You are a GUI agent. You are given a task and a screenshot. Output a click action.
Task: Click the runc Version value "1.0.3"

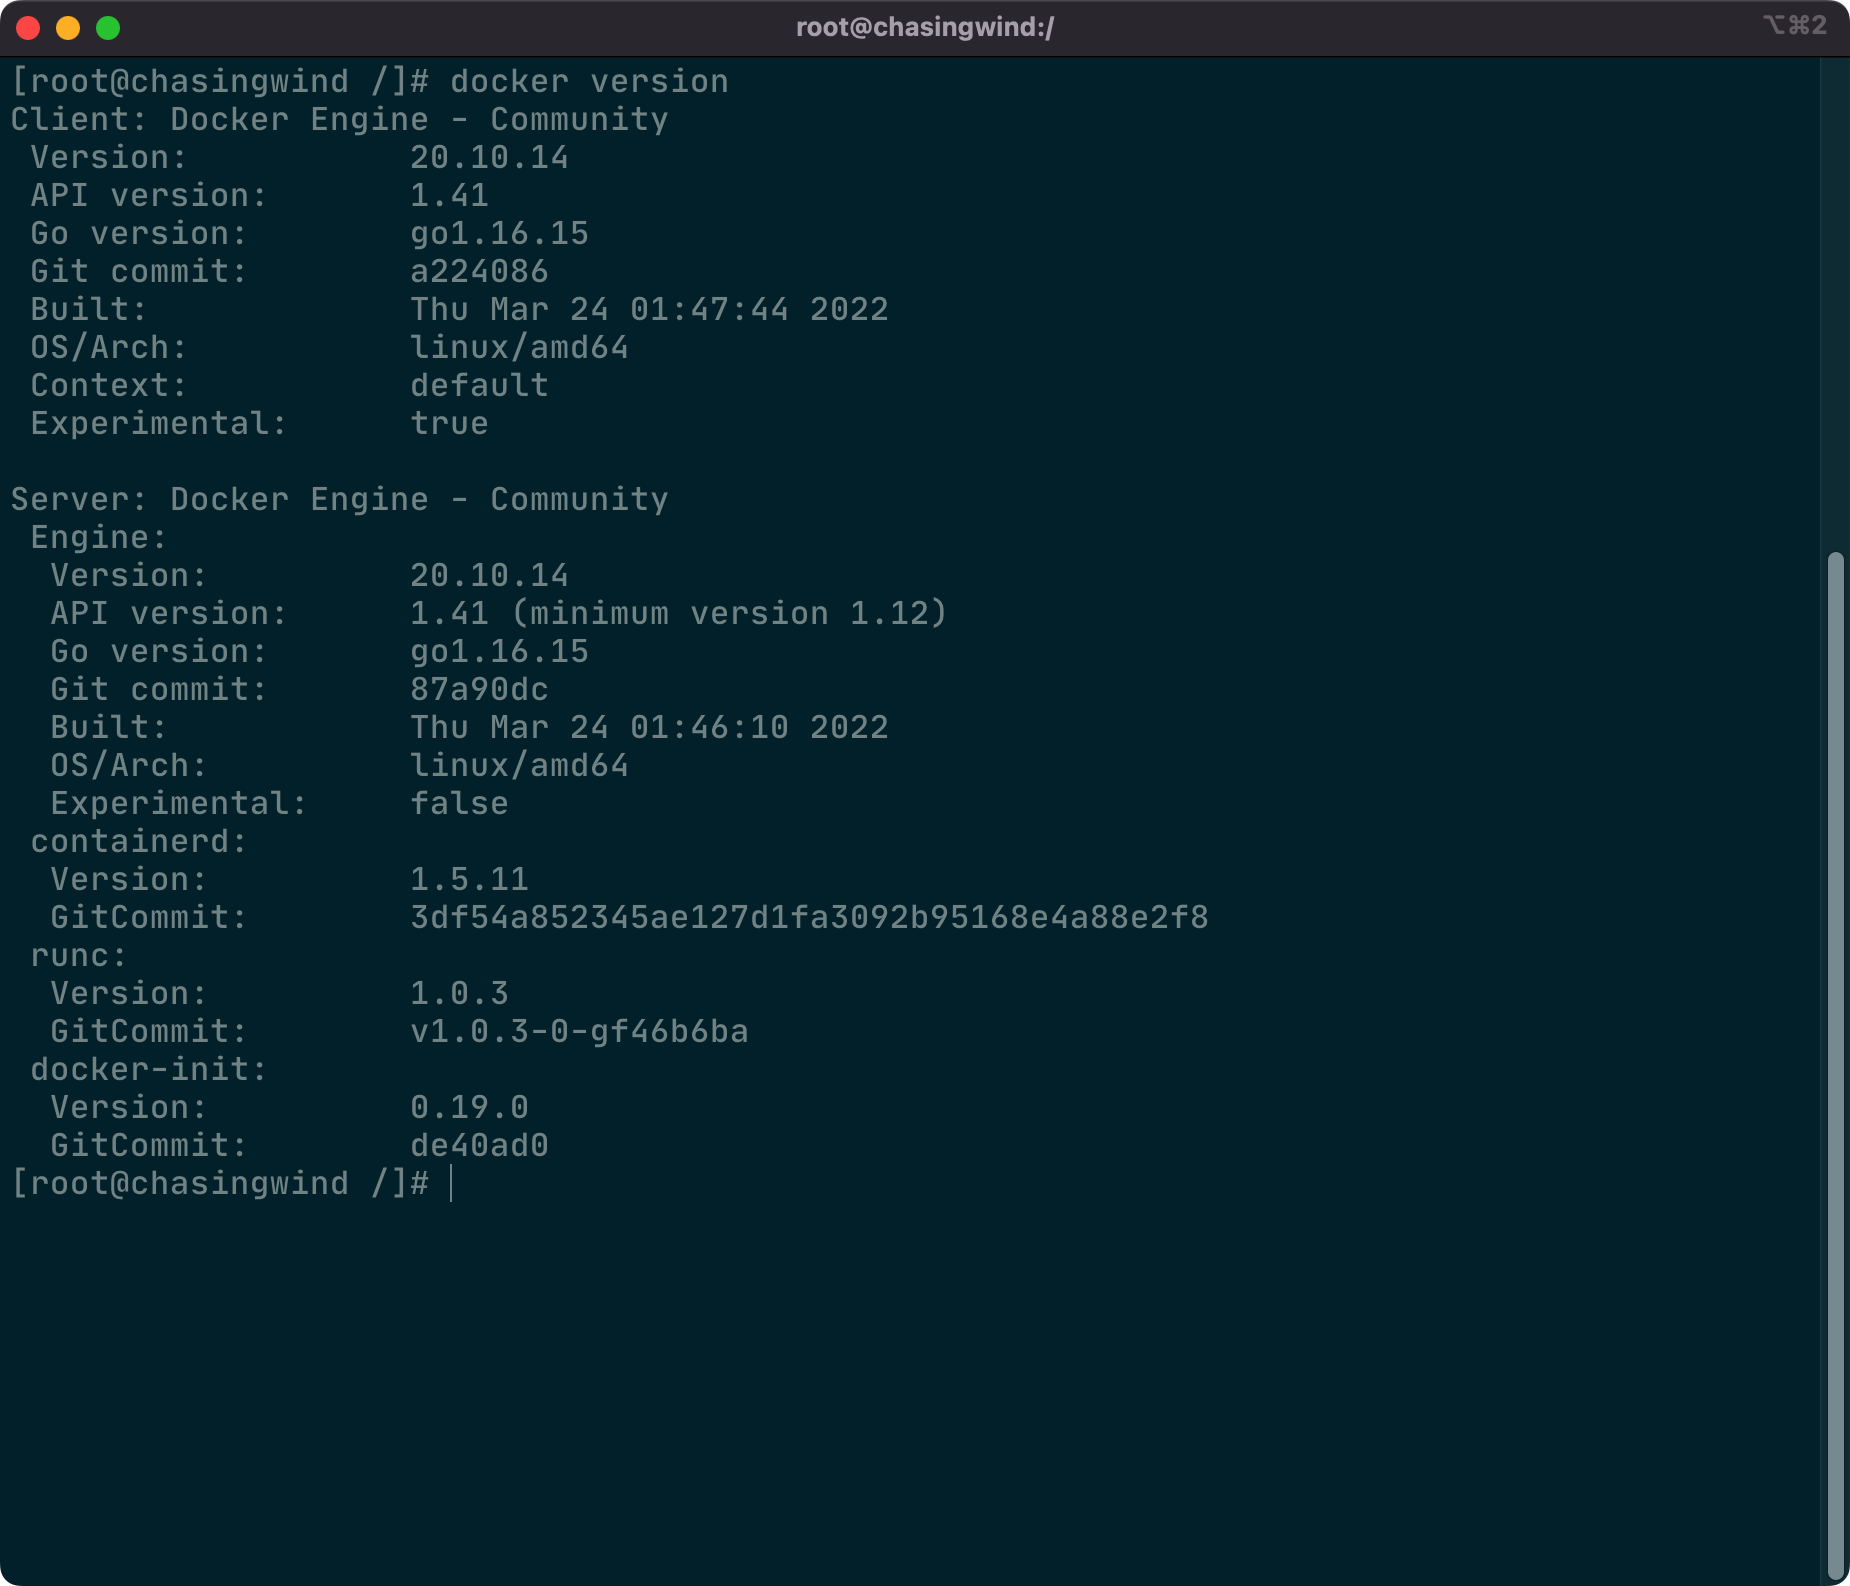tap(459, 993)
